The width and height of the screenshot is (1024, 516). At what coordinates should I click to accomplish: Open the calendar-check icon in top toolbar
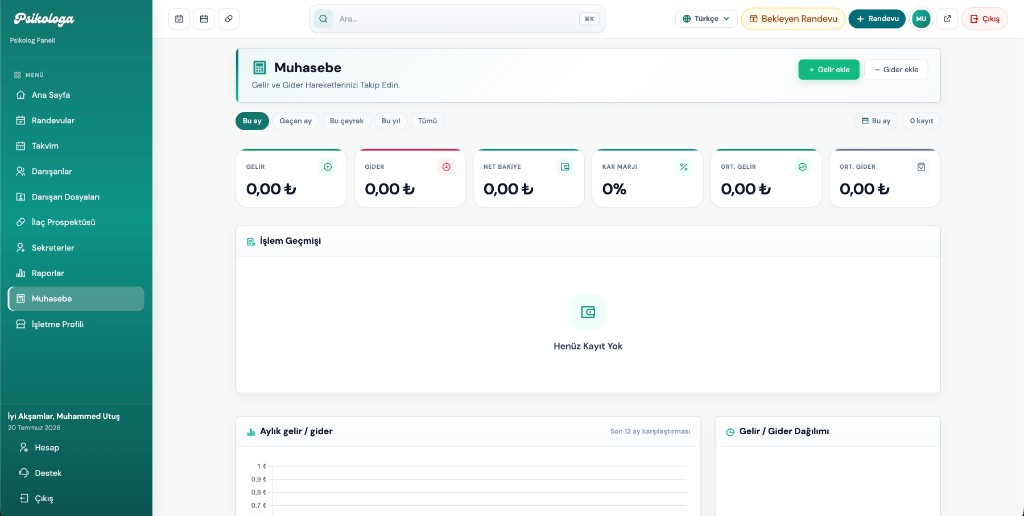tap(179, 19)
